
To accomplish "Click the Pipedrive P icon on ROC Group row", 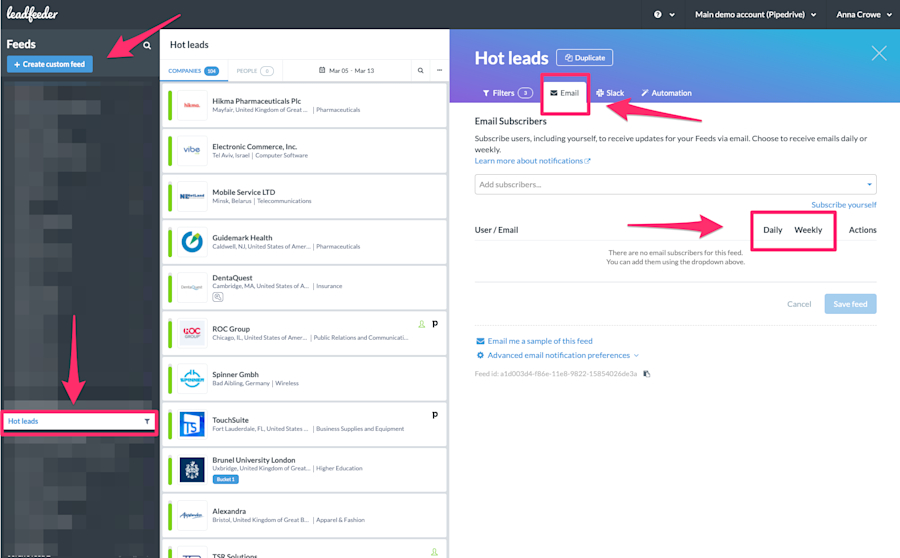I will tap(435, 324).
